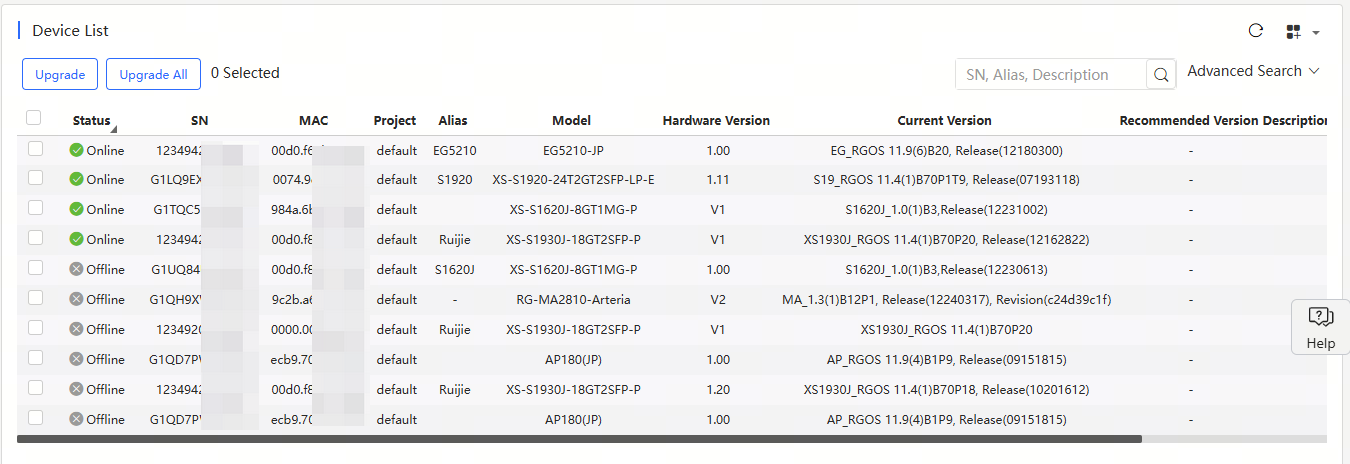Expand the Advanced Search panel
This screenshot has width=1350, height=464.
(1253, 71)
